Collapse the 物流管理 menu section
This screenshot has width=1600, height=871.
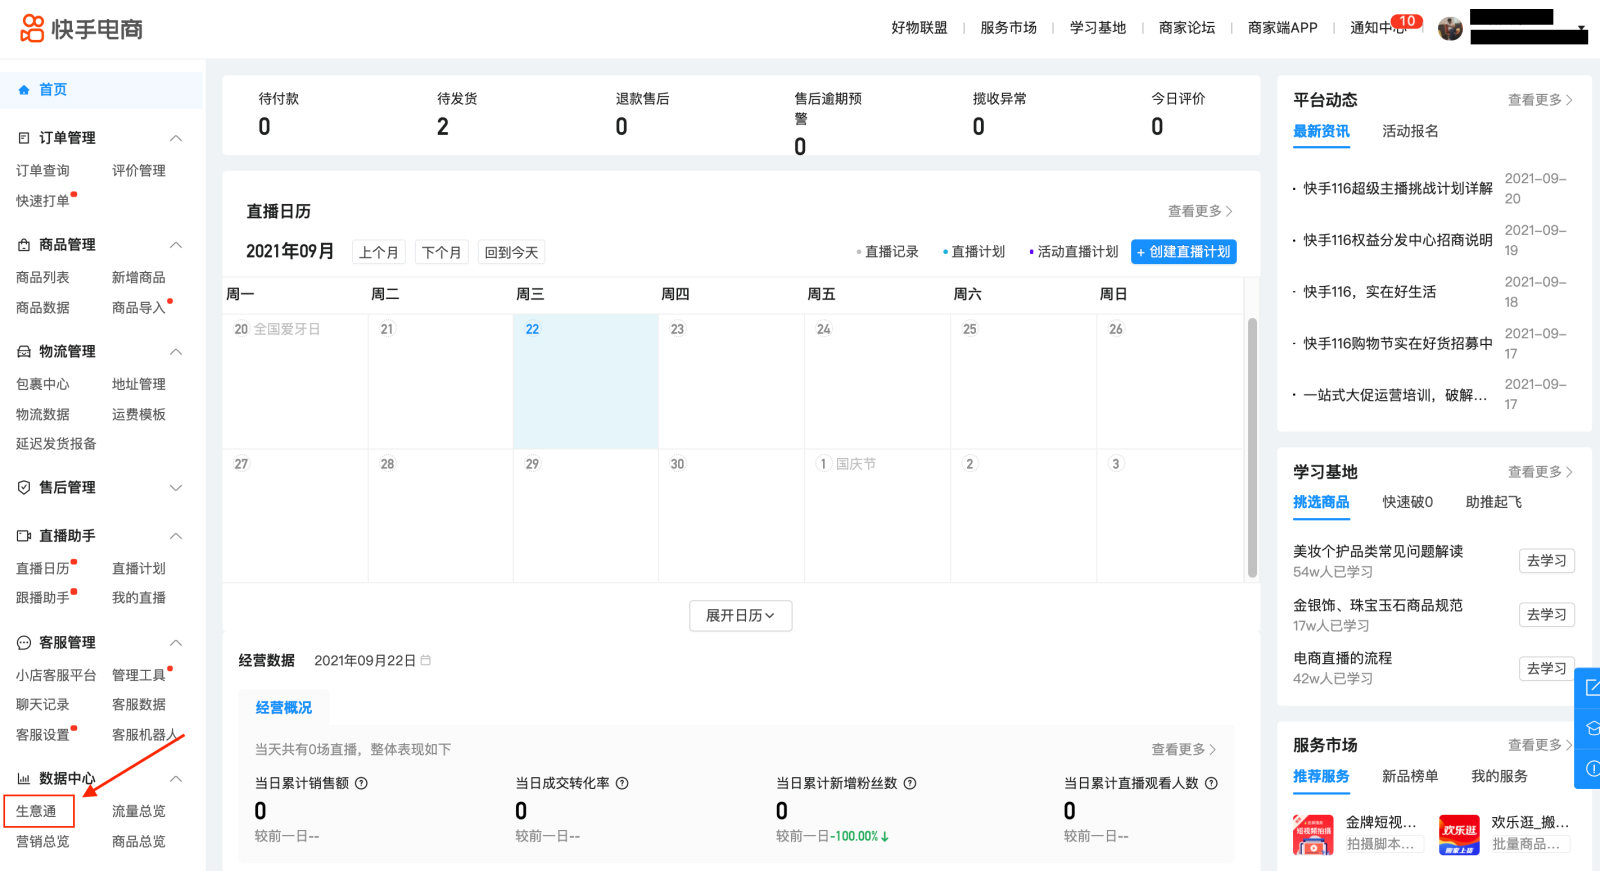pyautogui.click(x=176, y=352)
